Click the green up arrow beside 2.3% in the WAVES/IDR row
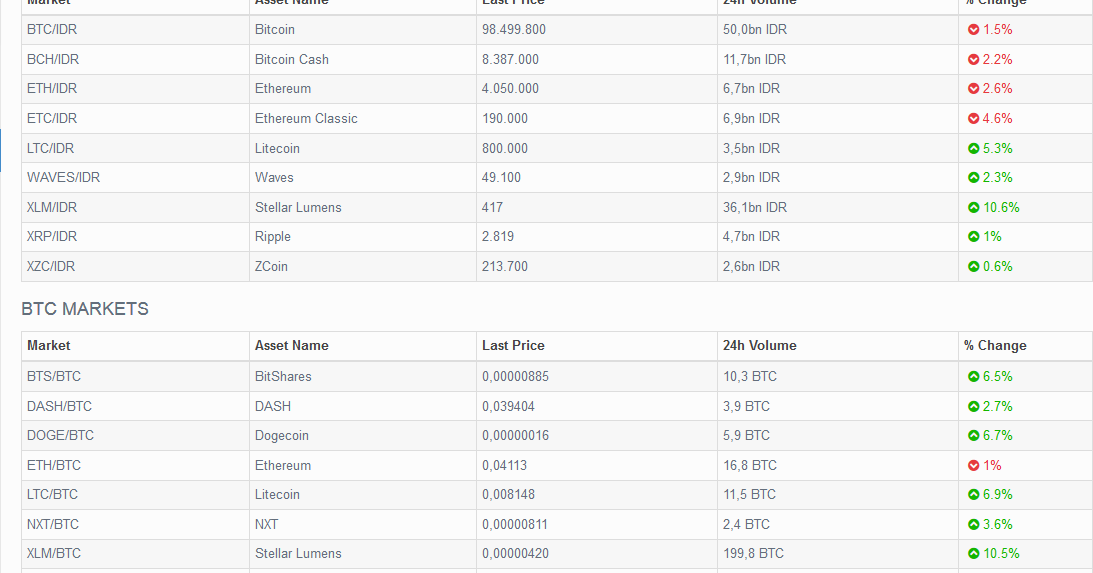The image size is (1093, 573). 974,178
